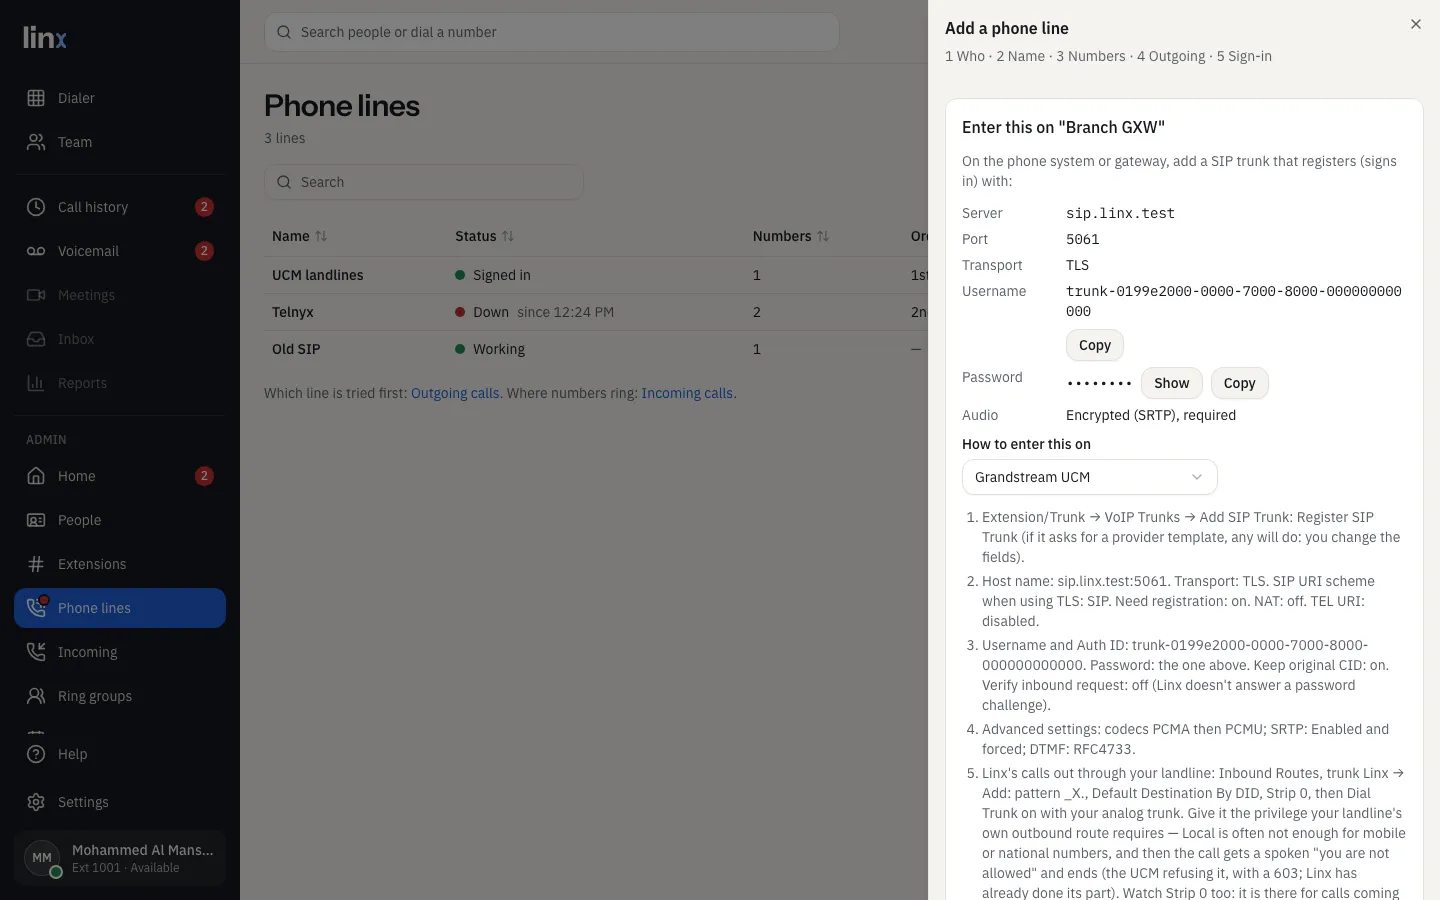This screenshot has width=1440, height=900.
Task: Select the Call history menu item
Action: [120, 207]
